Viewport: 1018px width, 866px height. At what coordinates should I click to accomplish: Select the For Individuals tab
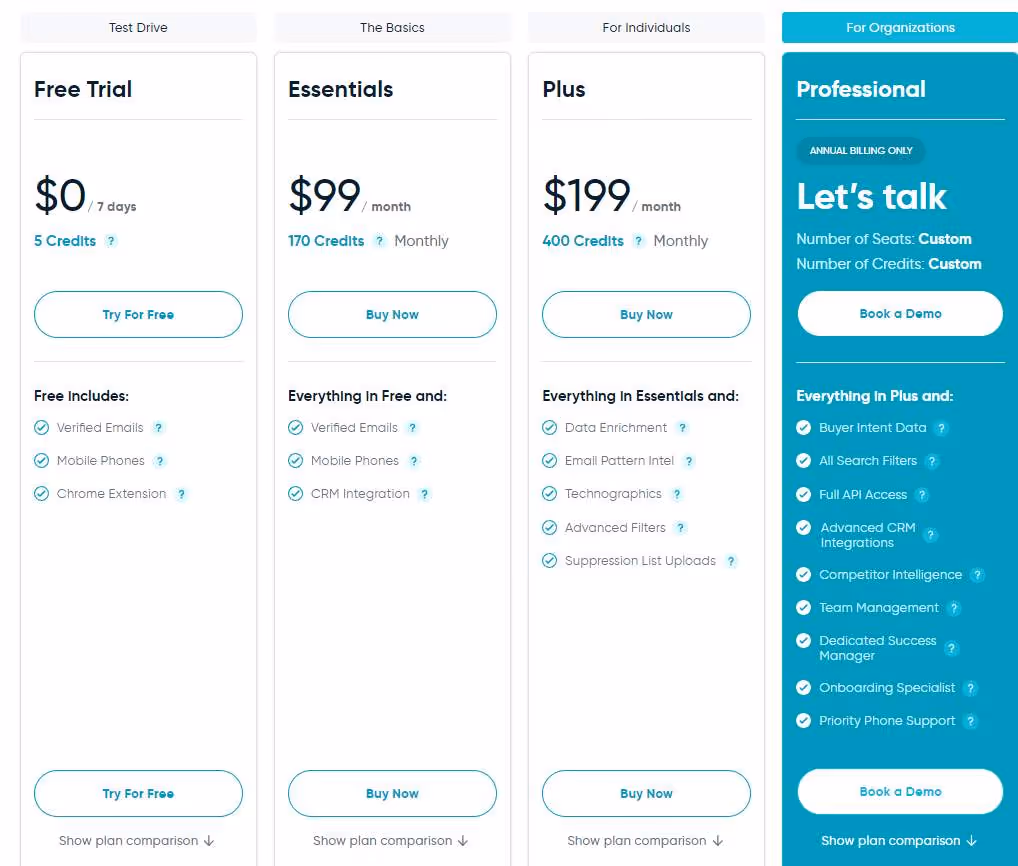(x=646, y=27)
